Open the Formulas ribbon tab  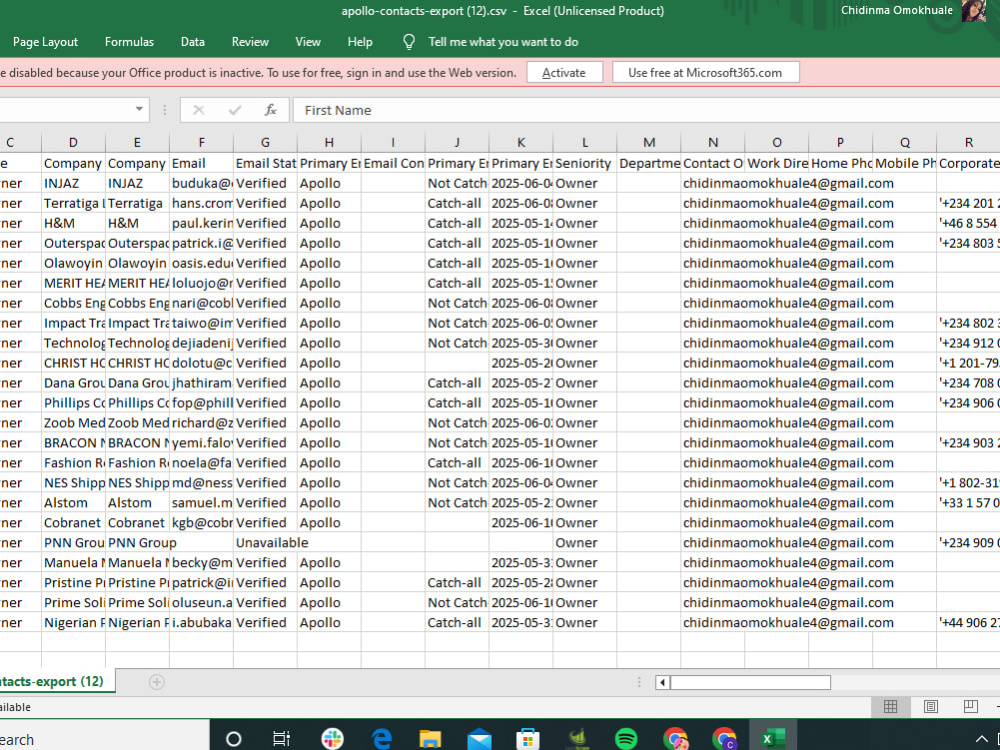pos(129,42)
